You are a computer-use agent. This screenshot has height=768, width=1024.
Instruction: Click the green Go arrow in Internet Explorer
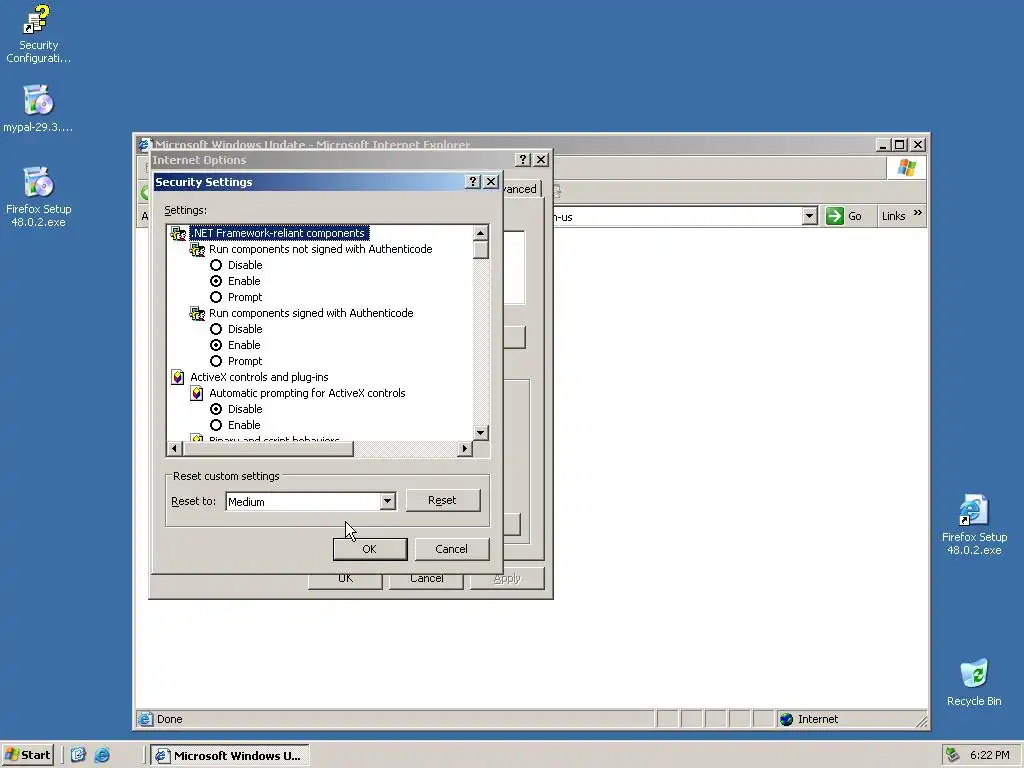[x=835, y=216]
